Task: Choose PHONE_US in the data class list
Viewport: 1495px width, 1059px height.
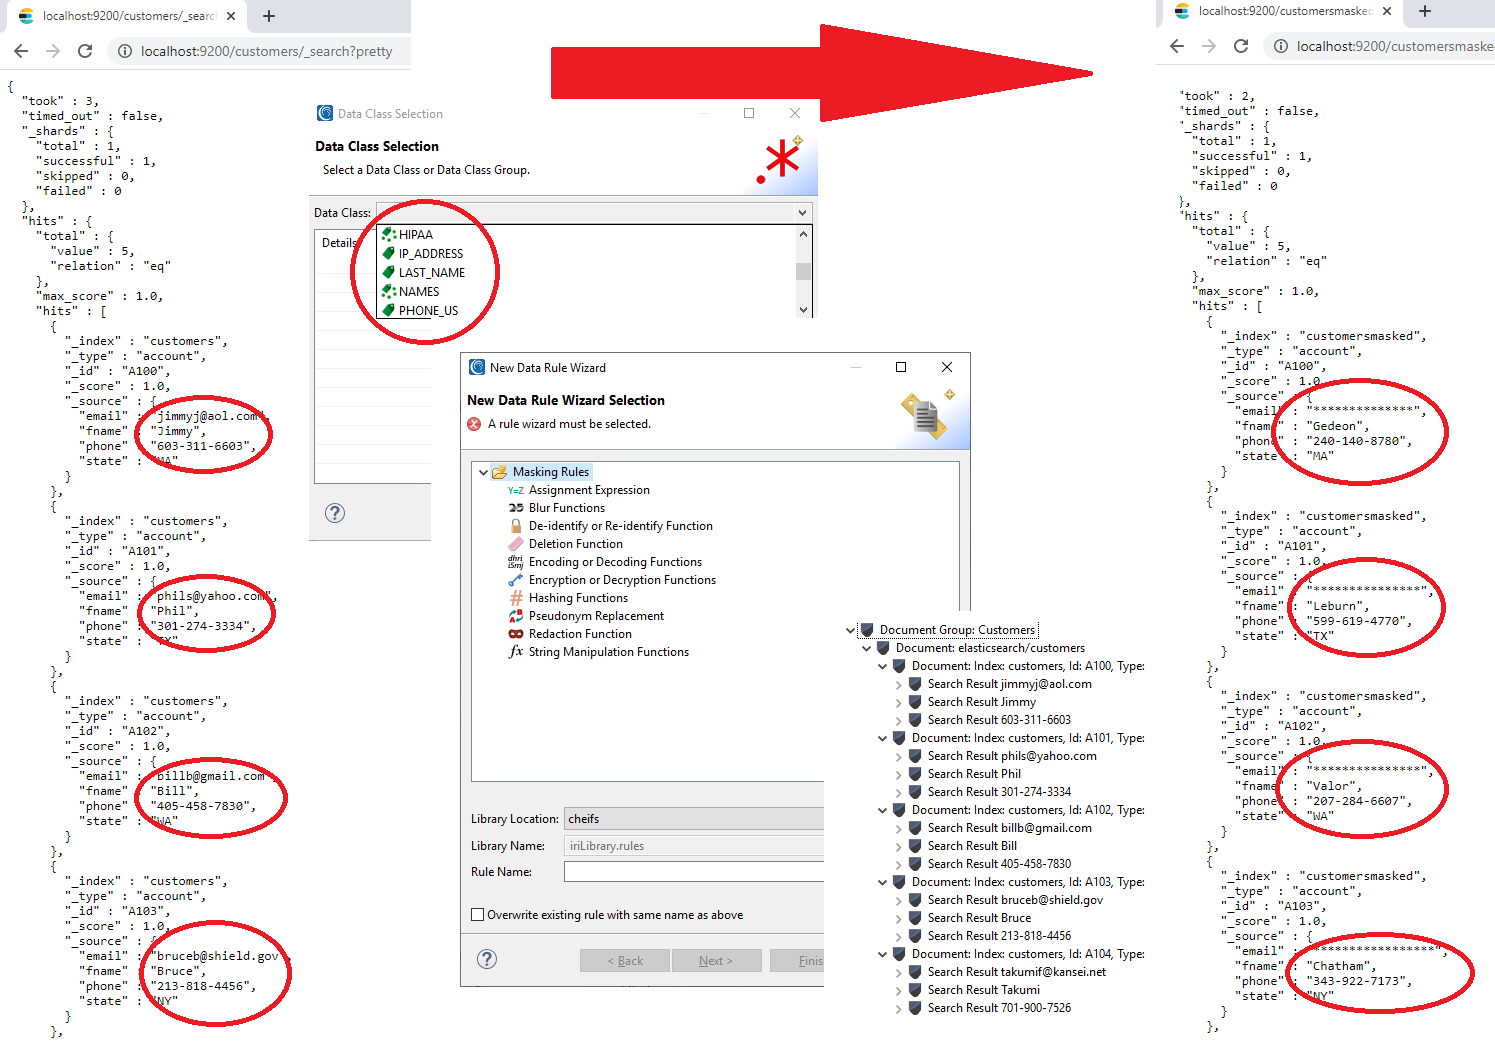Action: pyautogui.click(x=428, y=311)
